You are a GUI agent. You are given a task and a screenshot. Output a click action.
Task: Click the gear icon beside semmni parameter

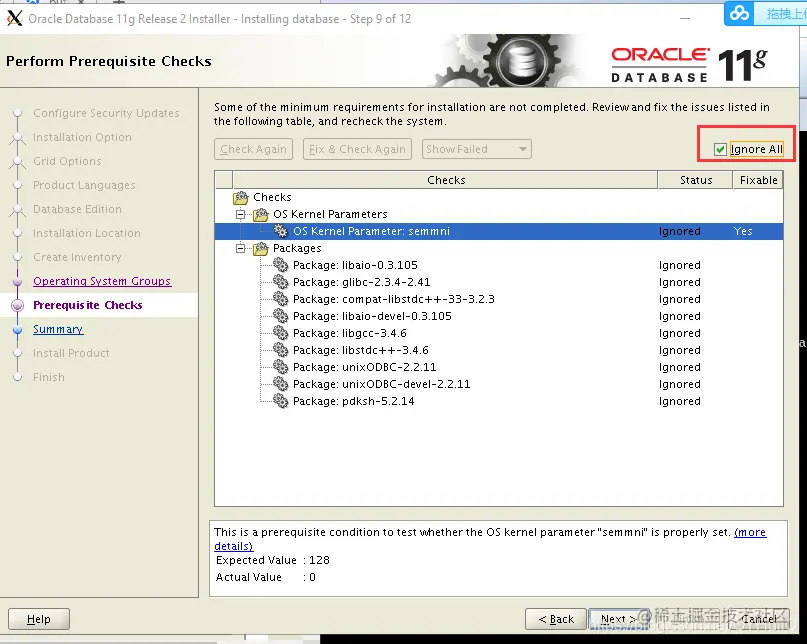pyautogui.click(x=280, y=231)
